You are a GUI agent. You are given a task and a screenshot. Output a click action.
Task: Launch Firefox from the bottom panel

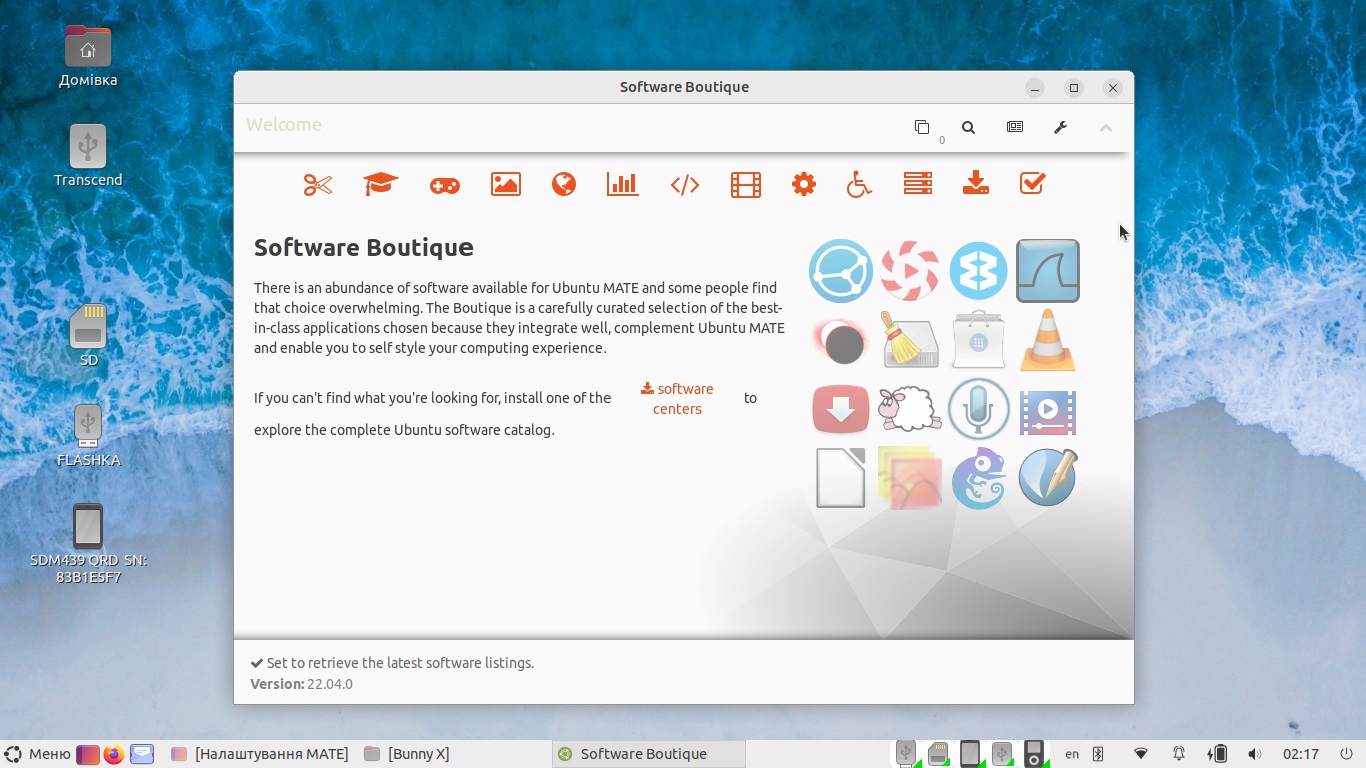click(x=114, y=754)
